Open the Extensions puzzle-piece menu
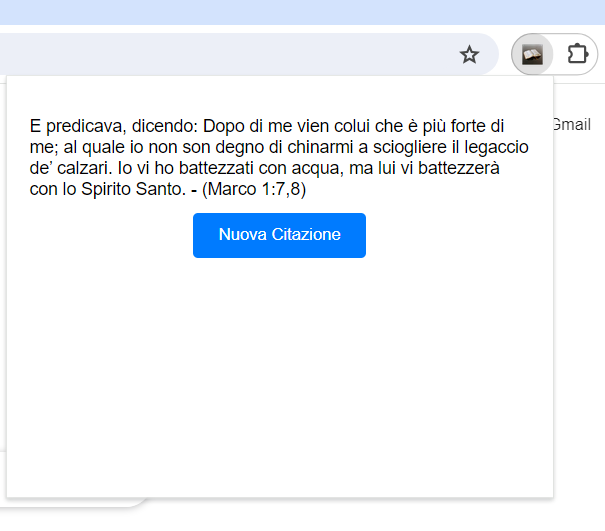The width and height of the screenshot is (605, 531). [578, 54]
